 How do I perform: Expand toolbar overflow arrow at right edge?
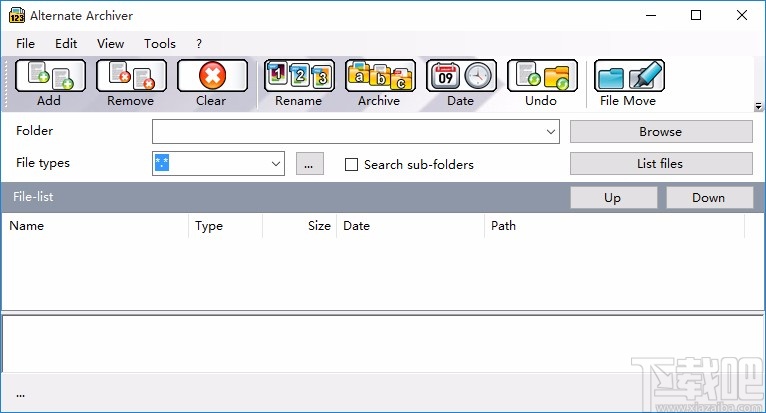pos(758,106)
